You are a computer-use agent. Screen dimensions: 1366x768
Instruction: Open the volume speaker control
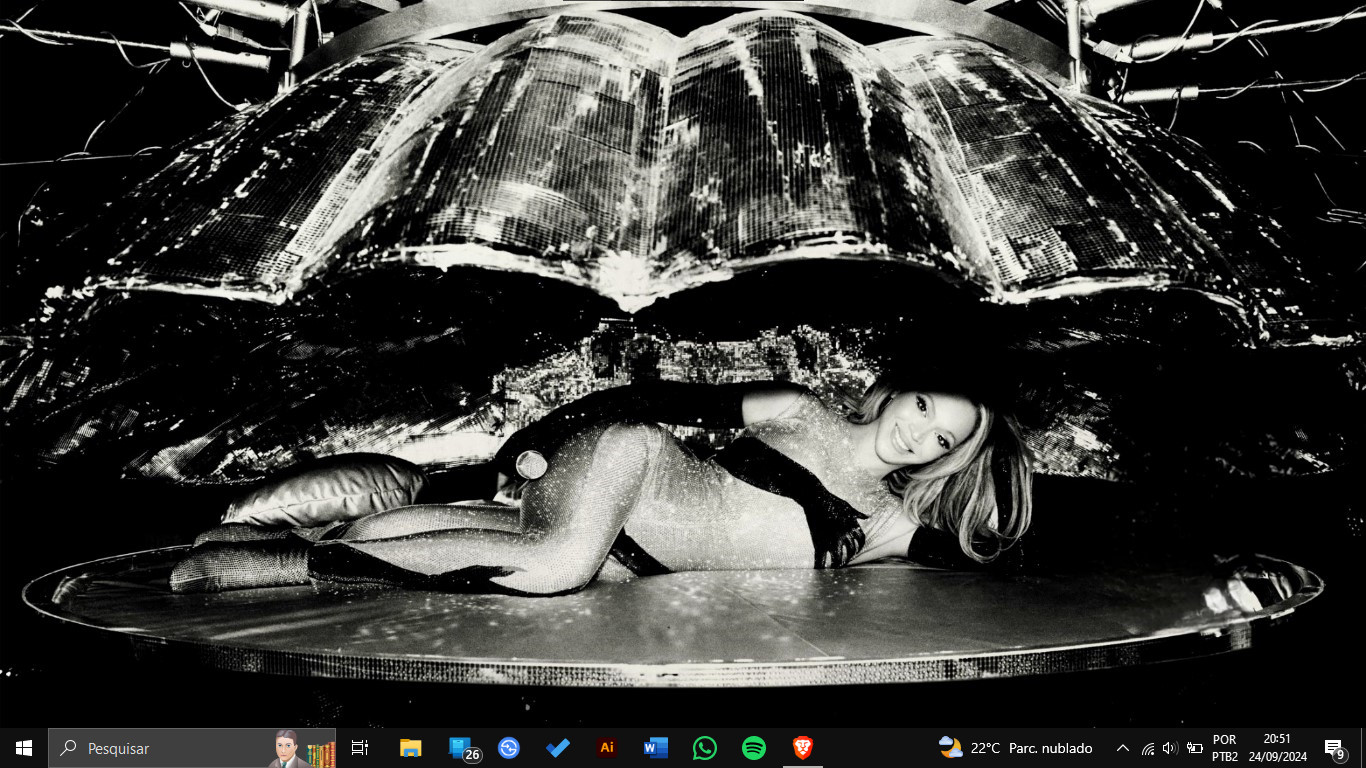[x=1170, y=748]
